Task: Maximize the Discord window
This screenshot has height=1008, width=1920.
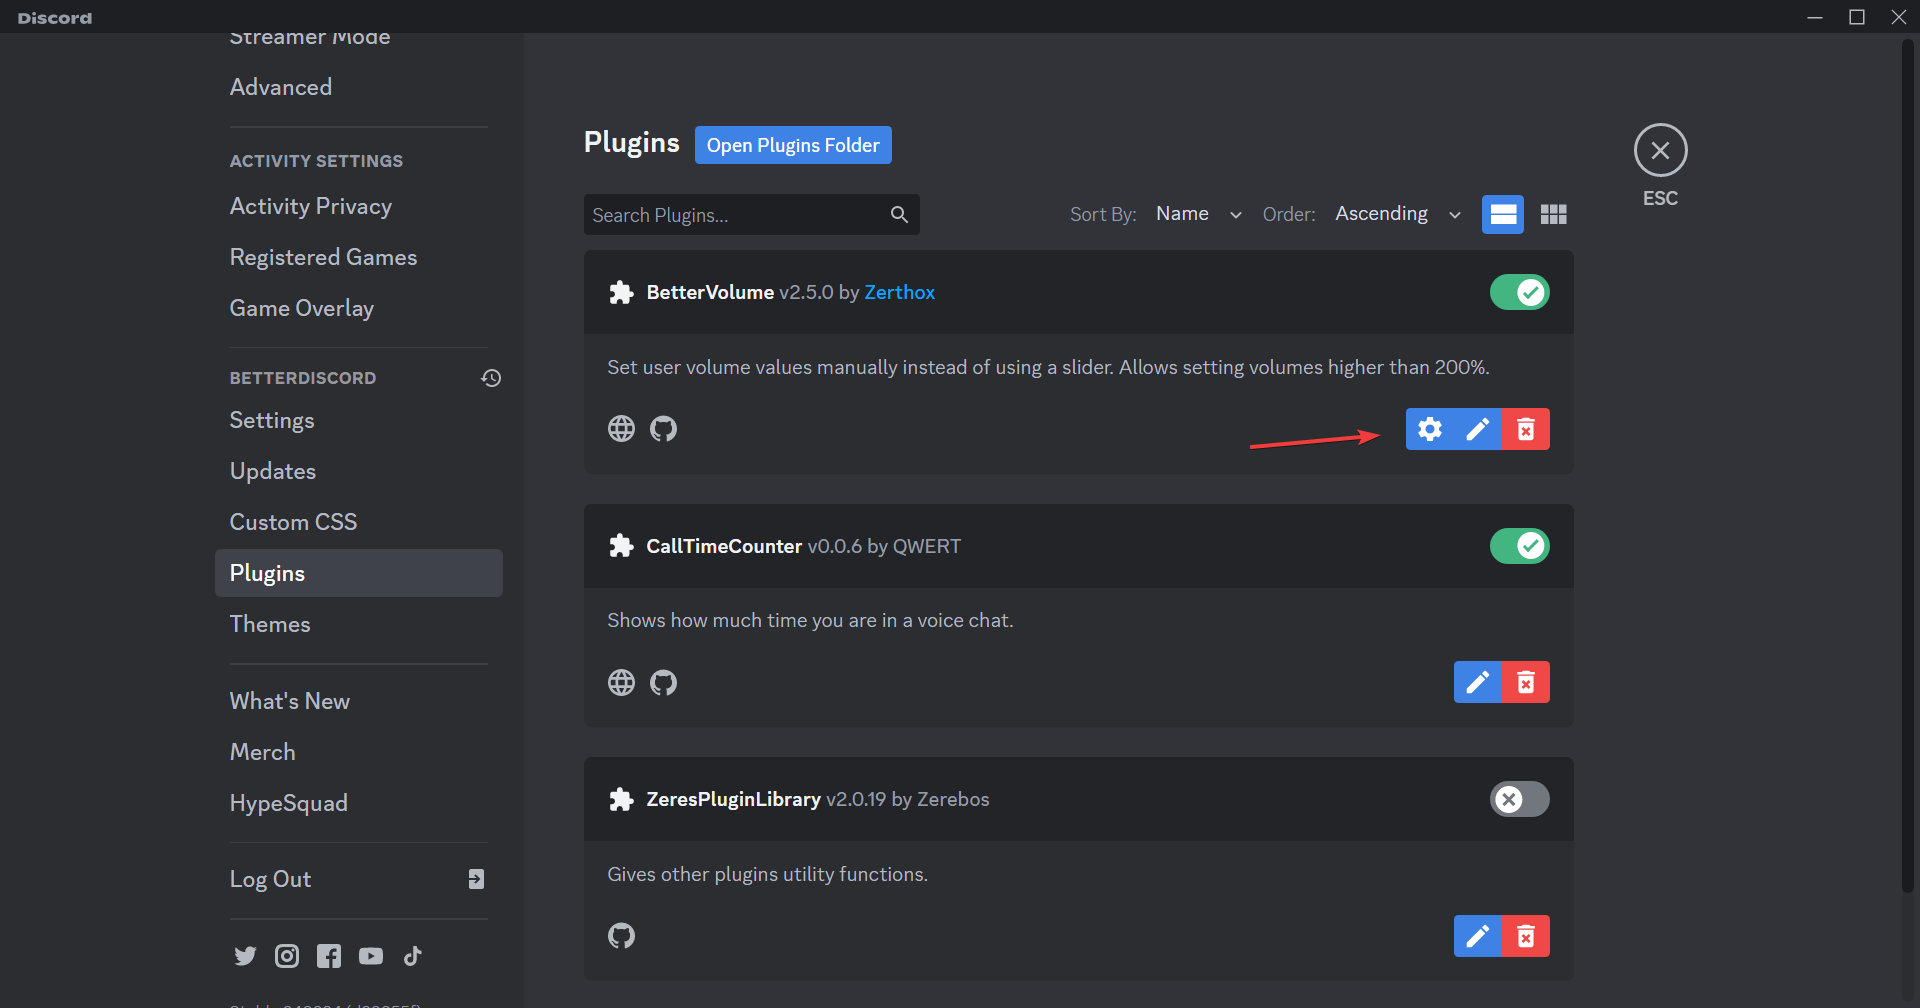Action: pos(1857,17)
